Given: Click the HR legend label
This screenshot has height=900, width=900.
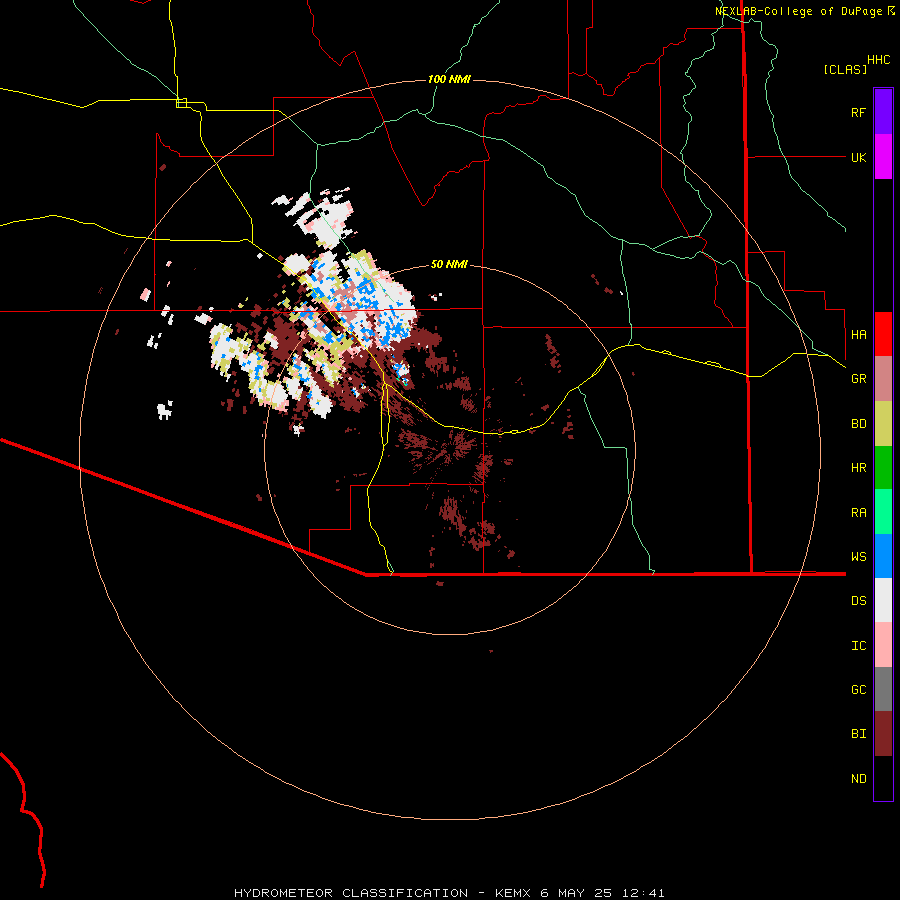Looking at the screenshot, I should 858,468.
